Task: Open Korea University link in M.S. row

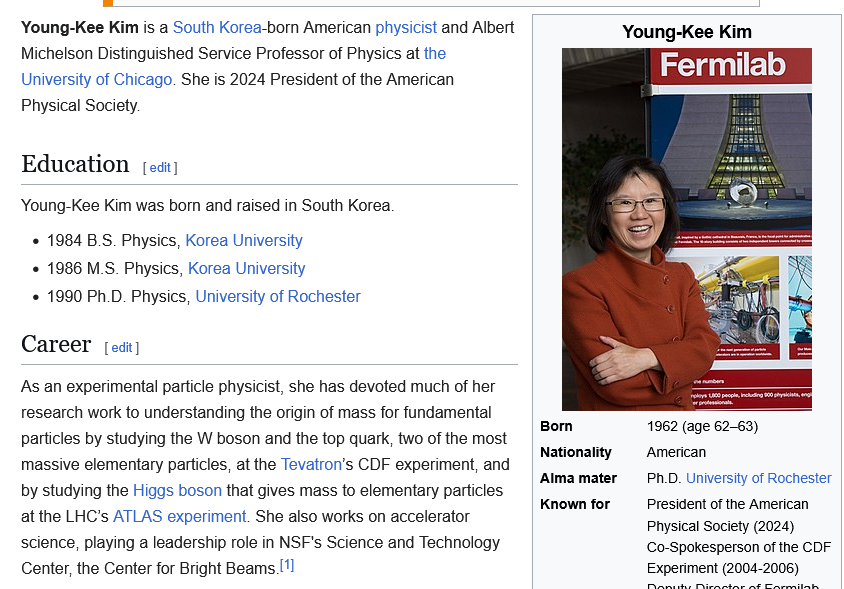Action: pyautogui.click(x=247, y=269)
